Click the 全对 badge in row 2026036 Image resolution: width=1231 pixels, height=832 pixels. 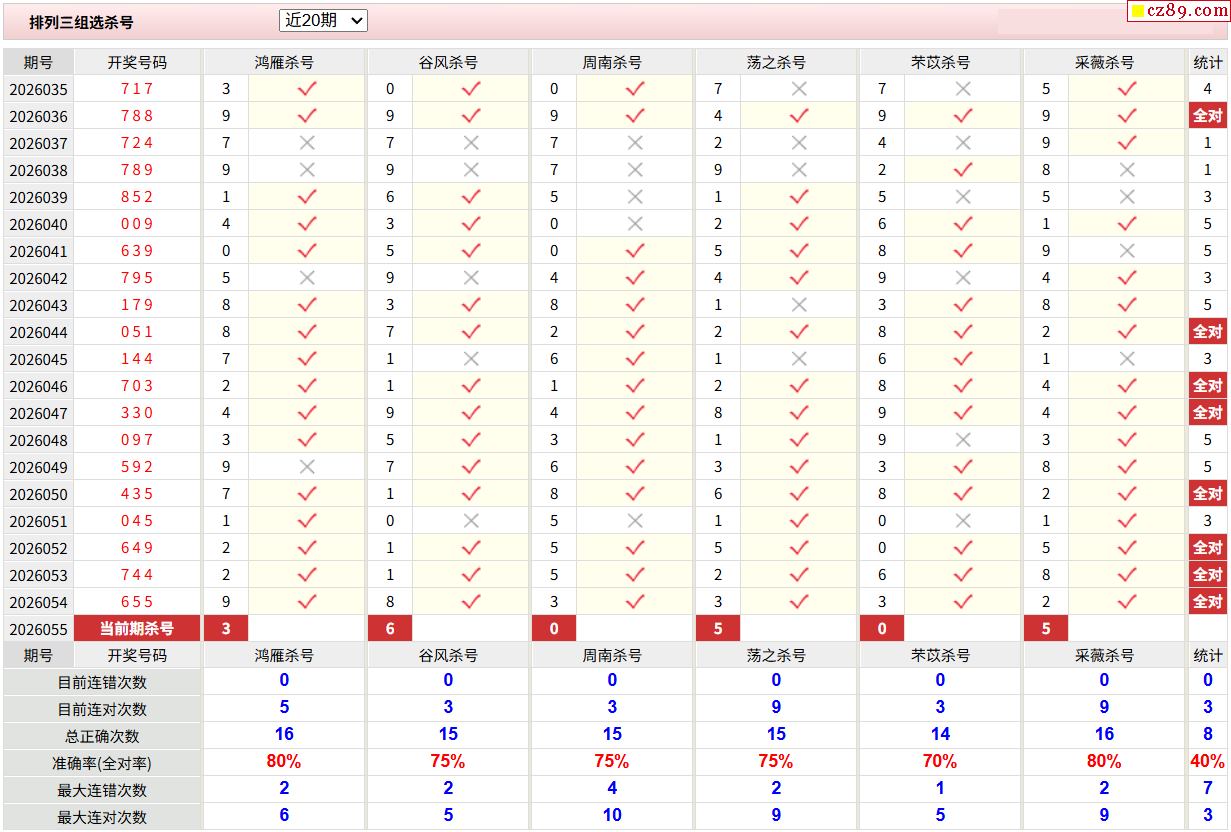point(1207,116)
